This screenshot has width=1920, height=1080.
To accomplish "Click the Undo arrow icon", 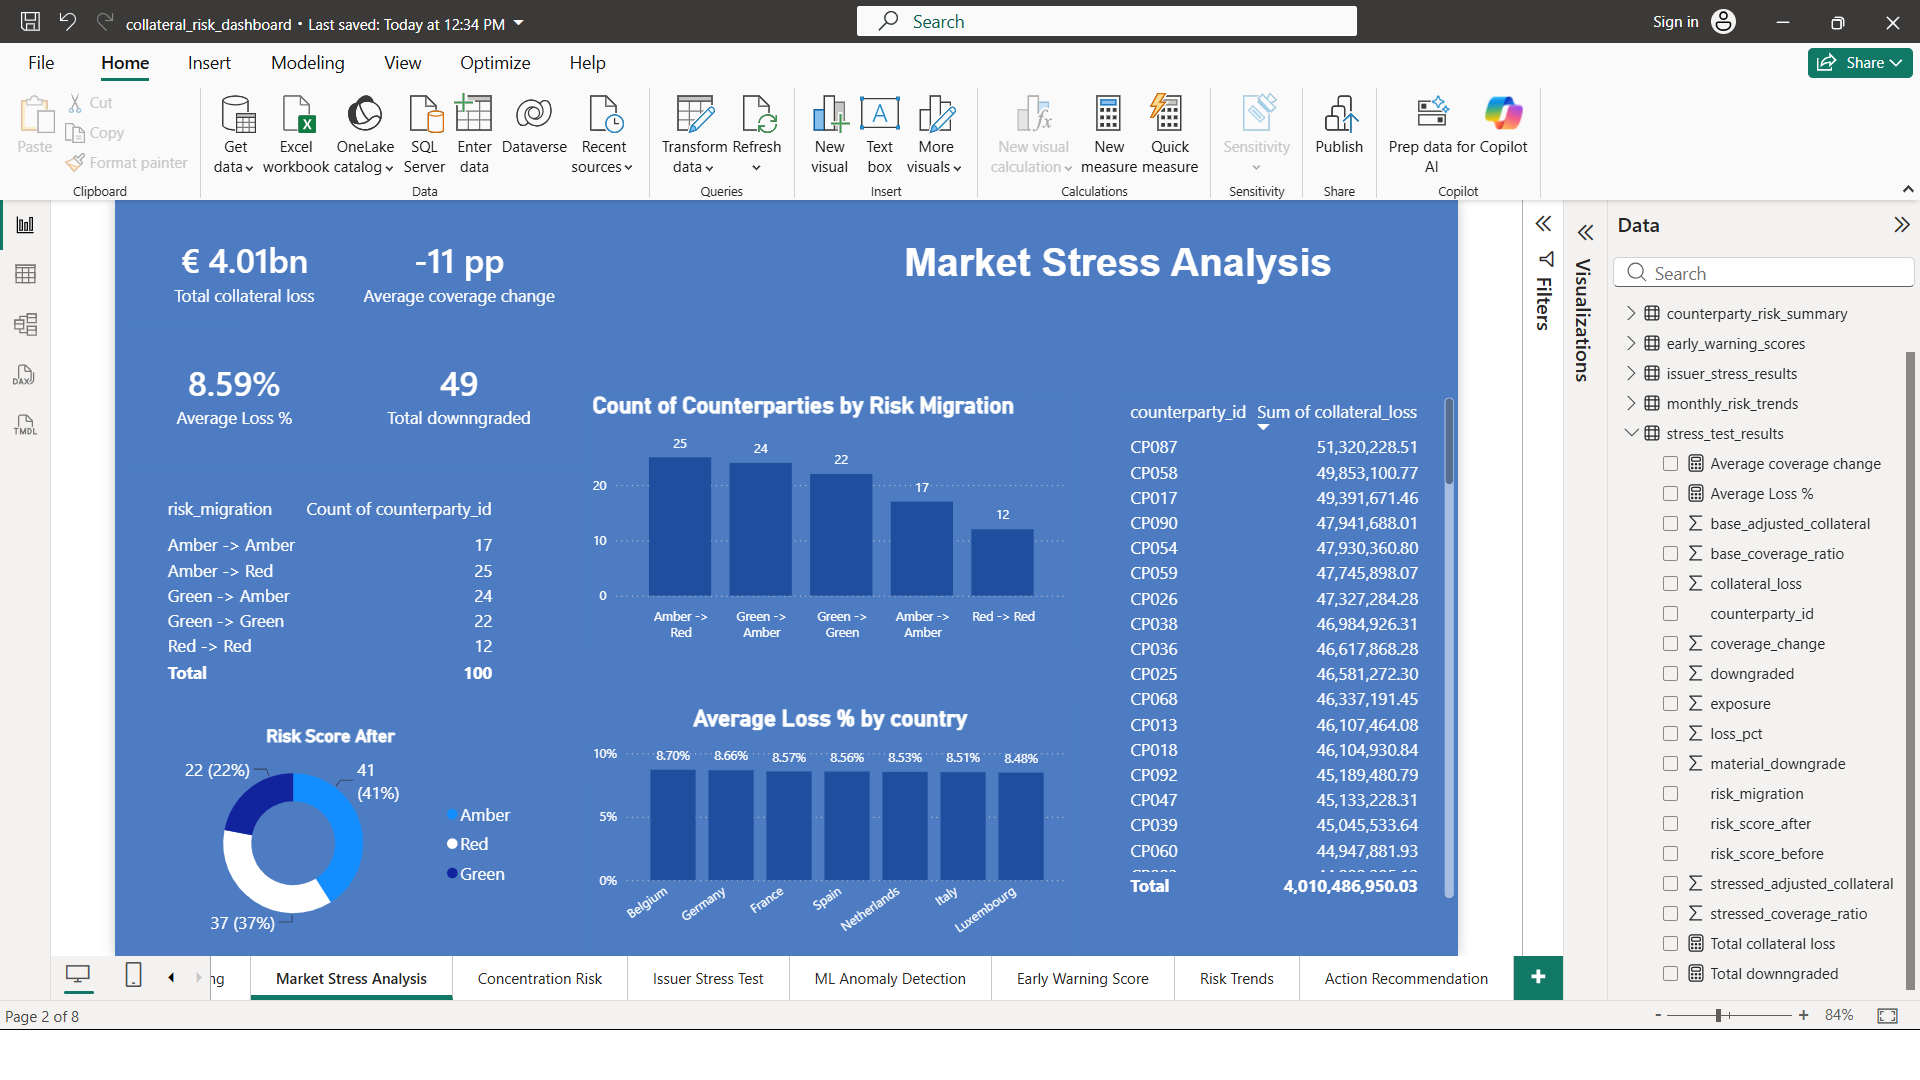I will click(x=67, y=21).
